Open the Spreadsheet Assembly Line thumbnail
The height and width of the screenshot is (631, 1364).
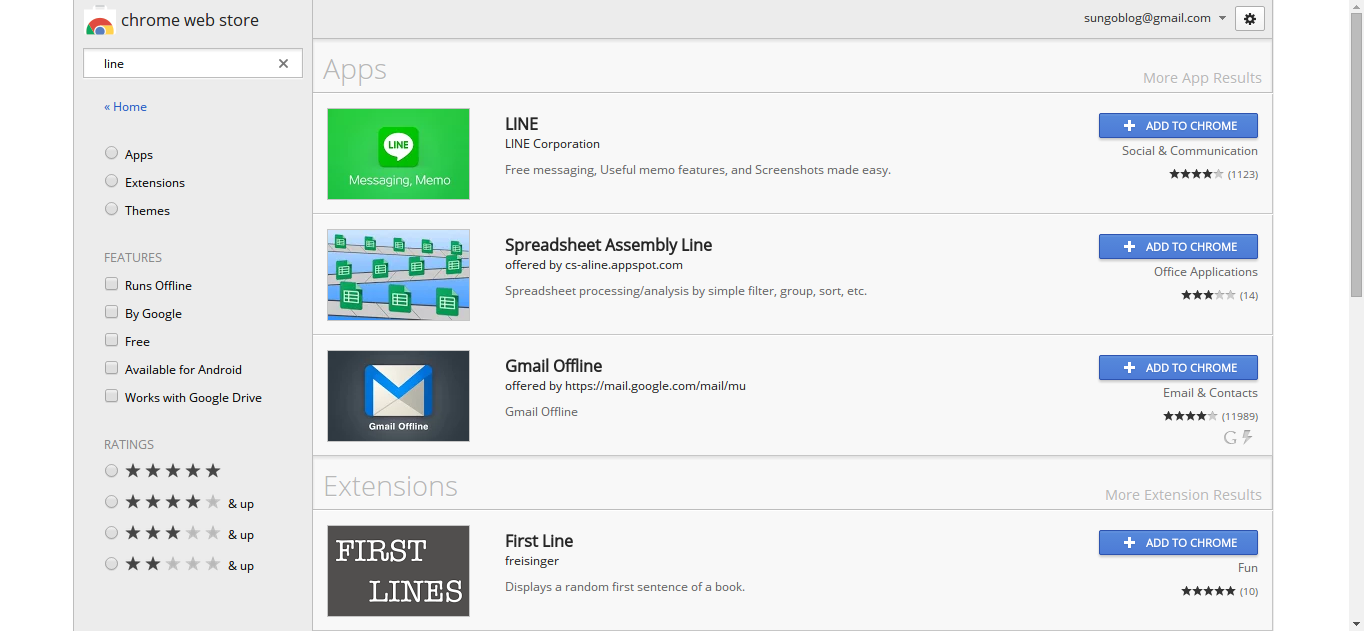click(398, 275)
